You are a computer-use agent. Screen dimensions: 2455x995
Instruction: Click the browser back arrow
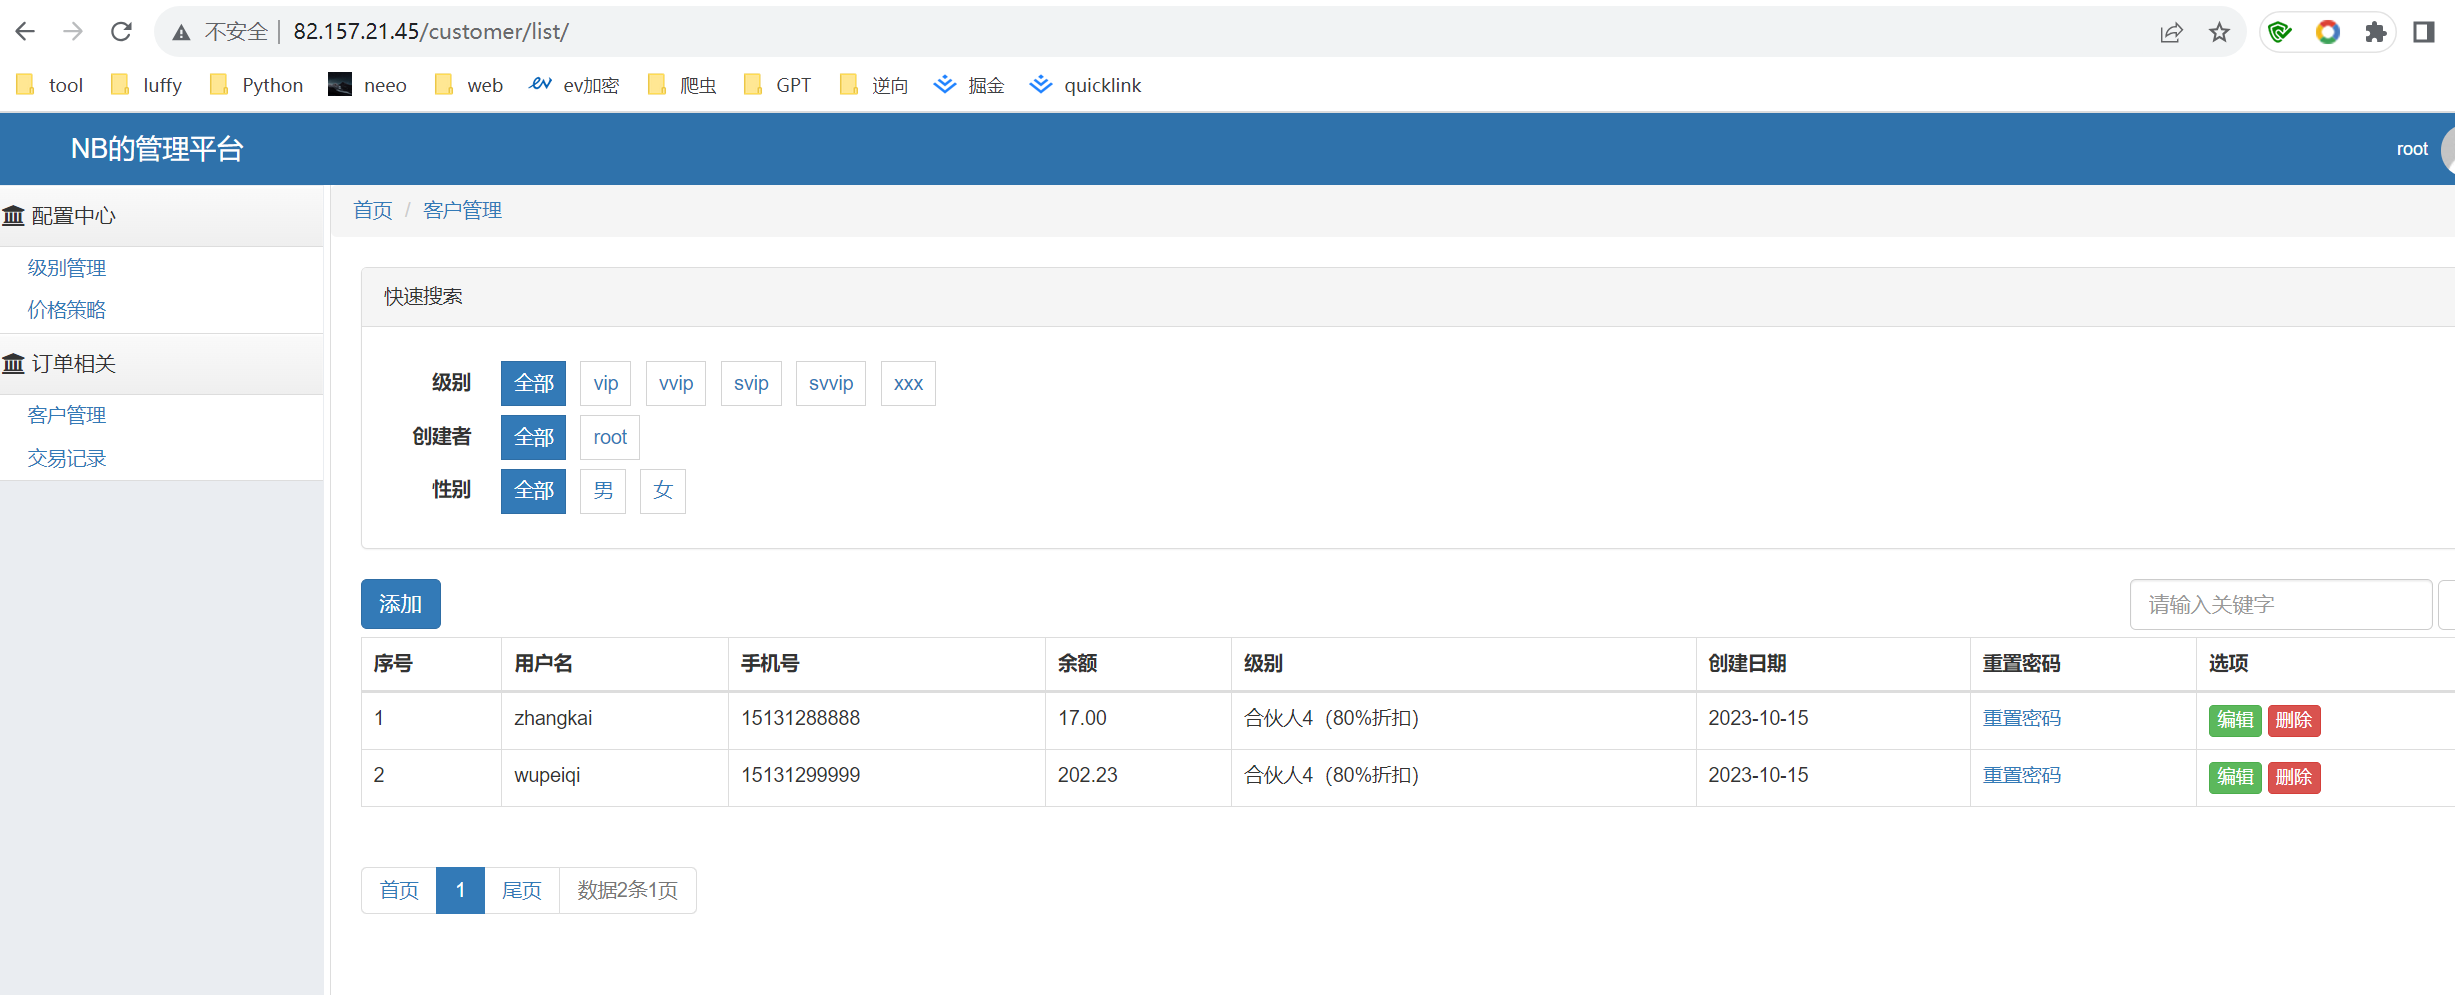tap(25, 32)
